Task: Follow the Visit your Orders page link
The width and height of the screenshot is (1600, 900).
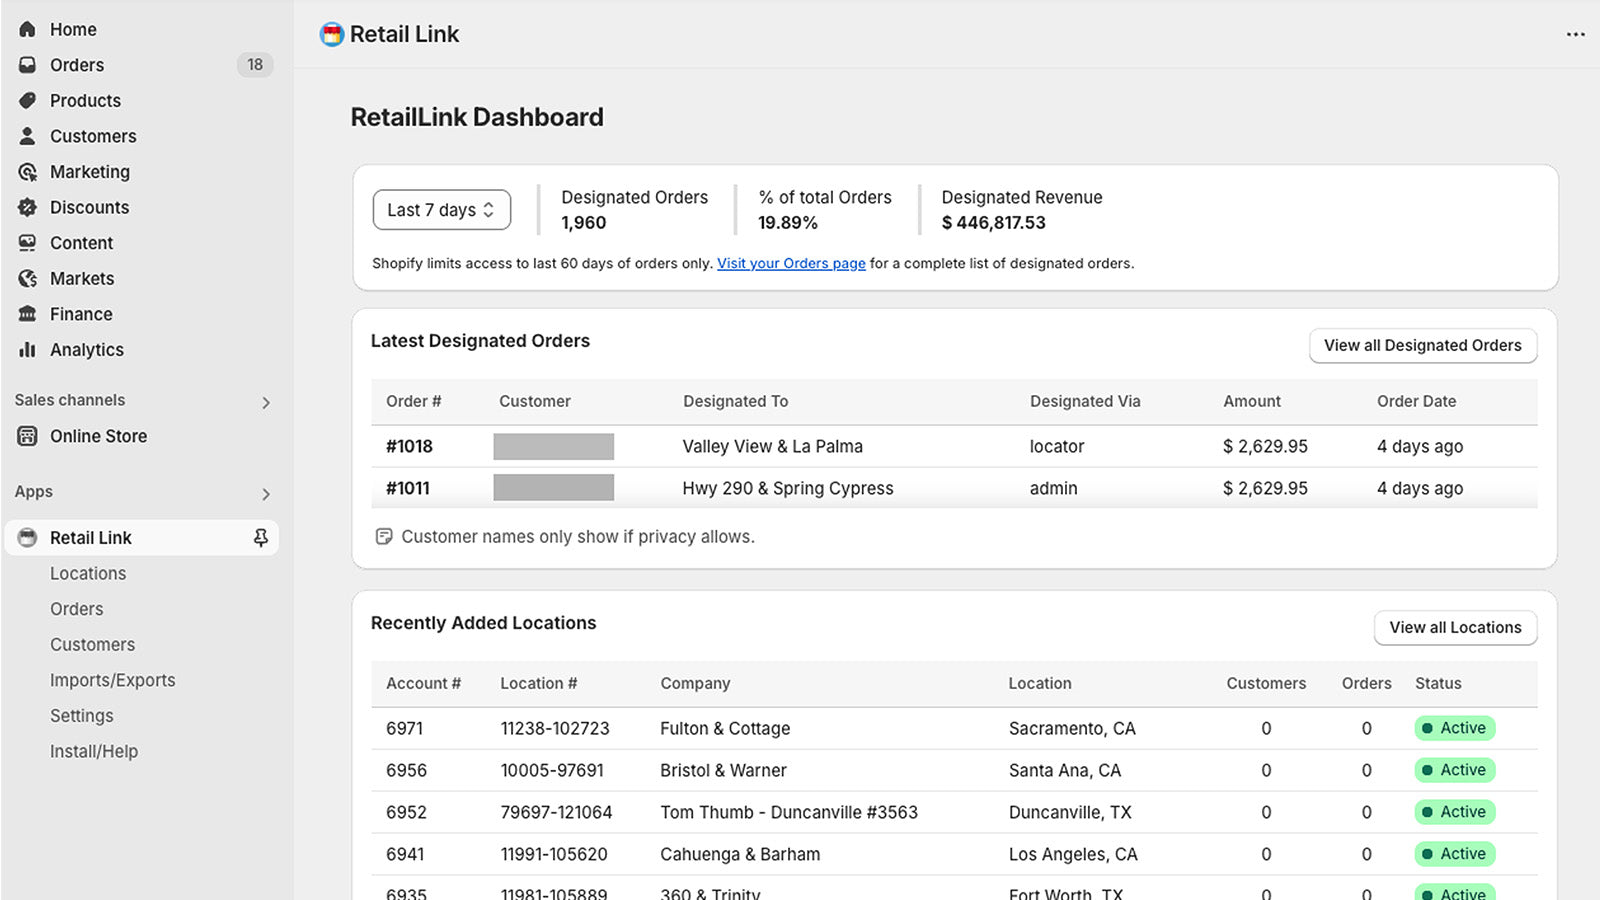Action: [791, 263]
